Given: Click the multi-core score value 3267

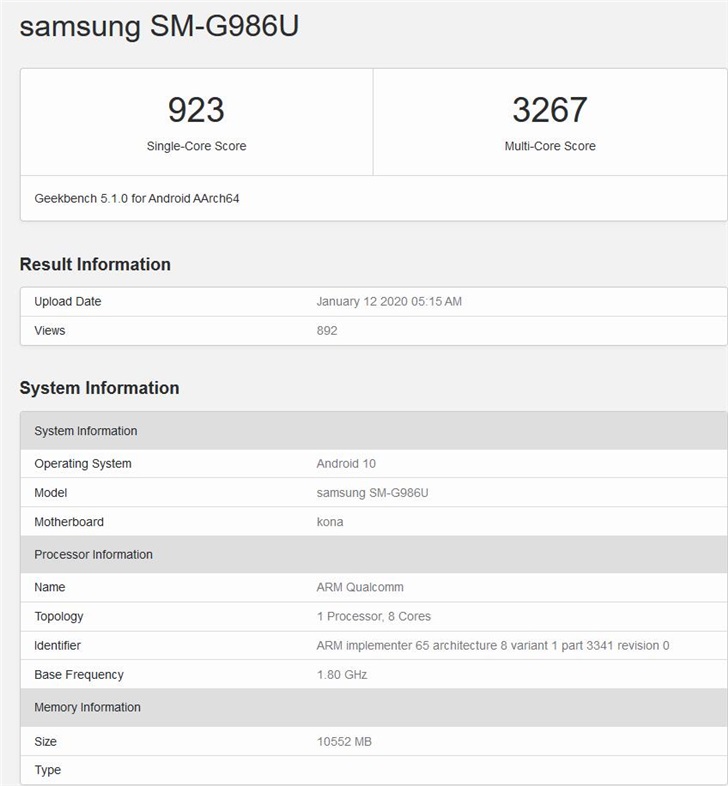Looking at the screenshot, I should [x=549, y=110].
